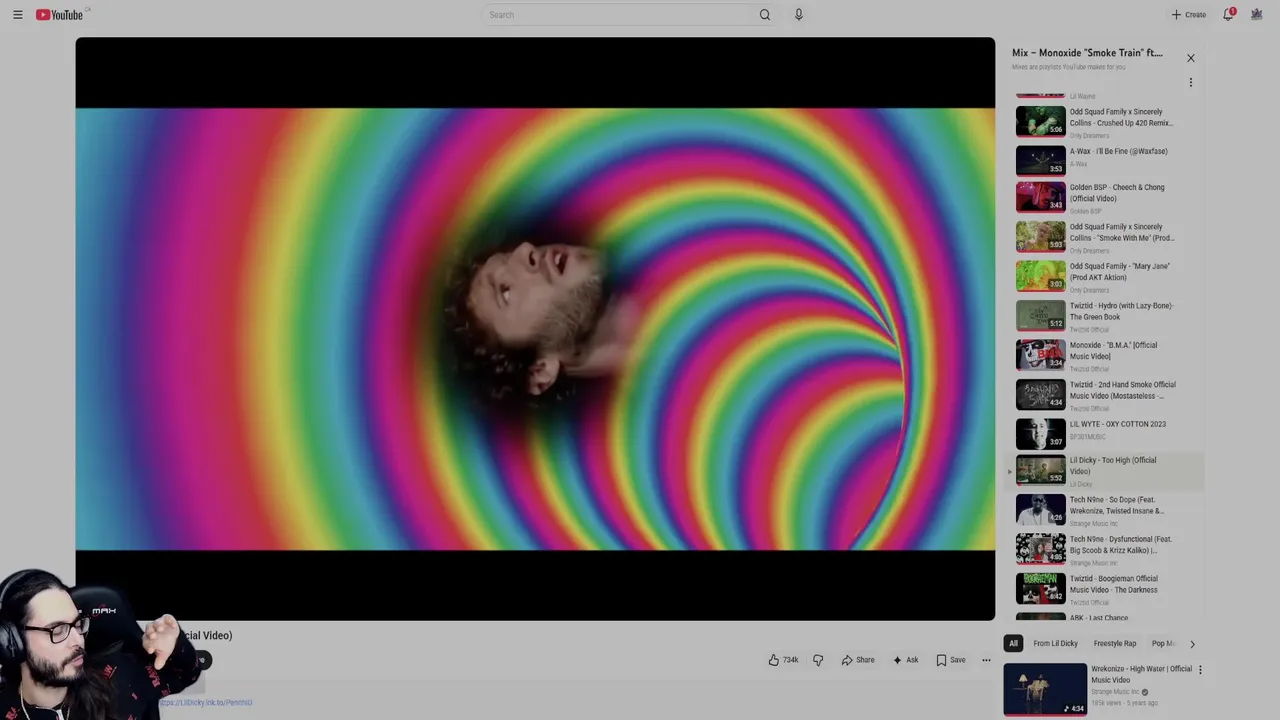Play A-Wax I'll Be Fine thumbnail
The width and height of the screenshot is (1280, 720).
tap(1041, 160)
